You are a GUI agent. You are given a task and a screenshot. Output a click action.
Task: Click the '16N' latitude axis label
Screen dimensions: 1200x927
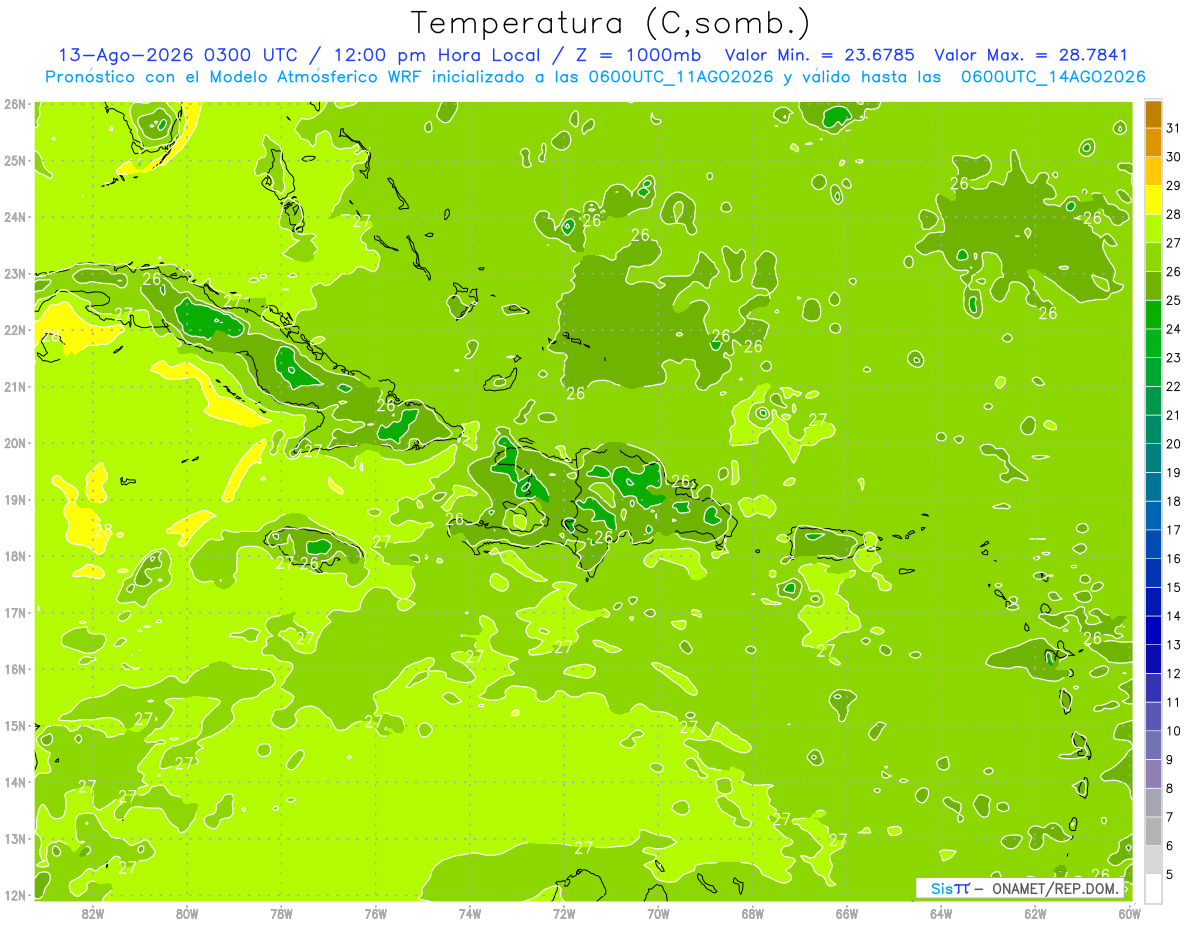[14, 669]
